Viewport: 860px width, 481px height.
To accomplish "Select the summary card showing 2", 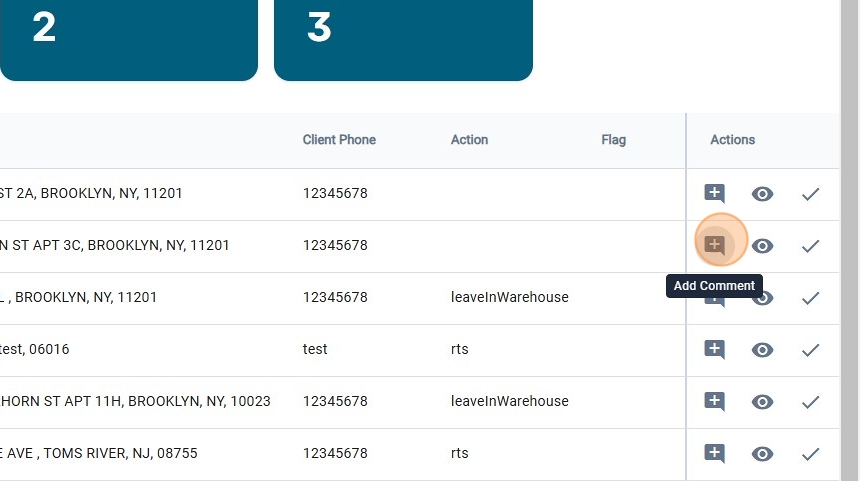I will pos(128,40).
